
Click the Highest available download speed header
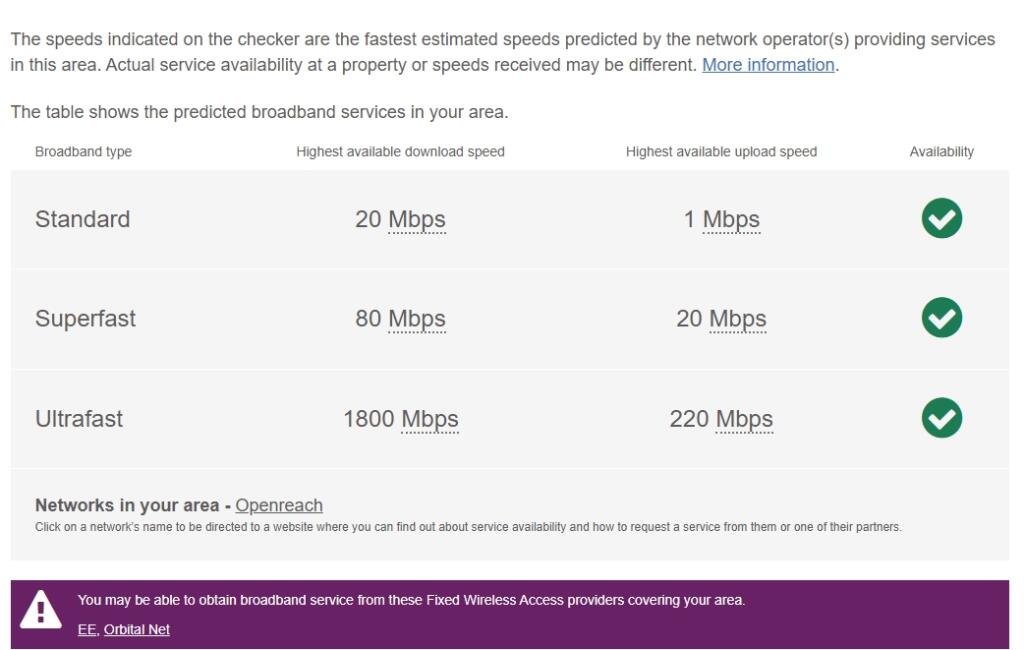click(x=400, y=152)
